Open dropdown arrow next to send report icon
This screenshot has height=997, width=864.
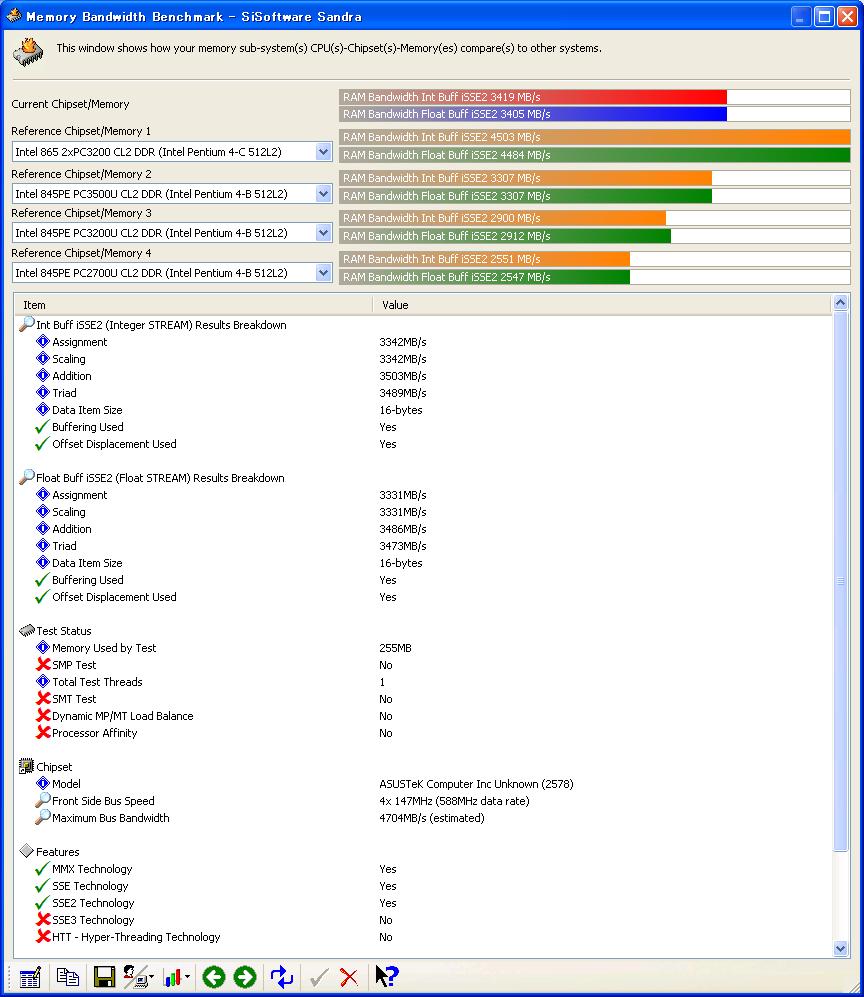pyautogui.click(x=151, y=977)
